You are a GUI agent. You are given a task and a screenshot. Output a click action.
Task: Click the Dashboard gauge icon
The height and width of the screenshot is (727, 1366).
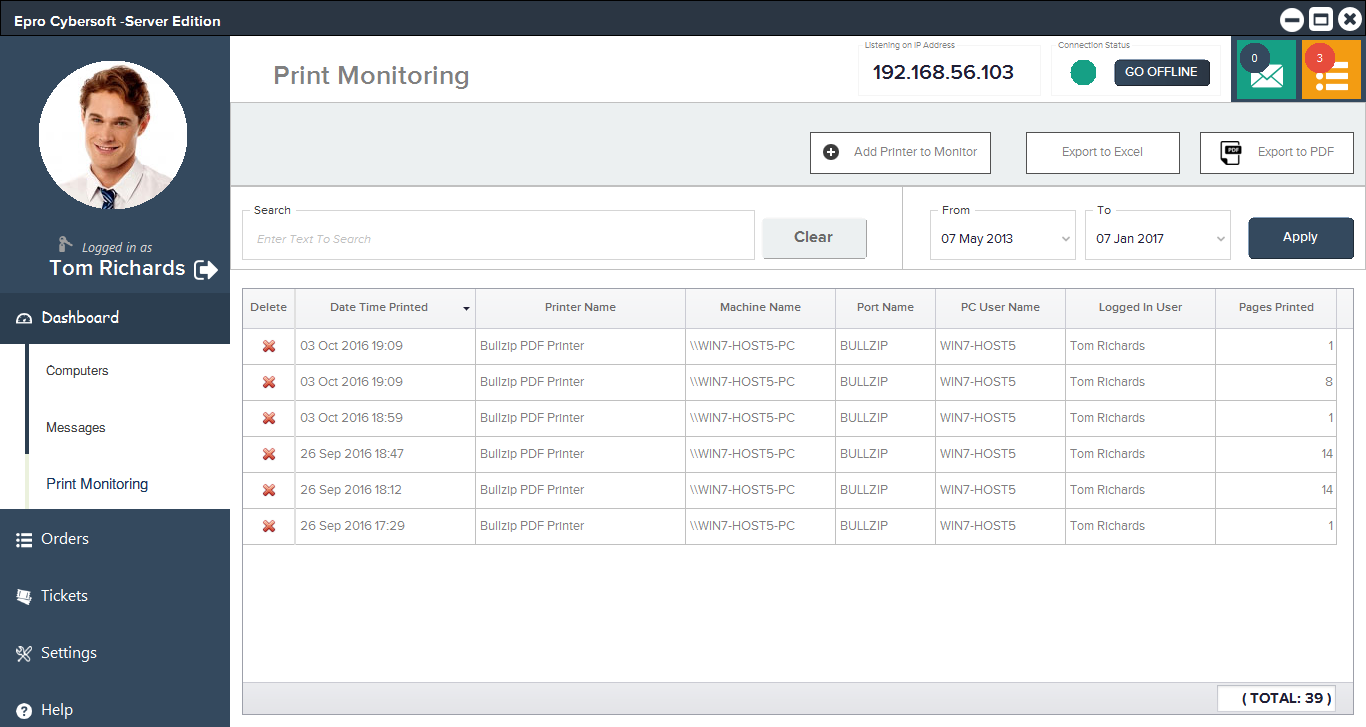[x=25, y=318]
